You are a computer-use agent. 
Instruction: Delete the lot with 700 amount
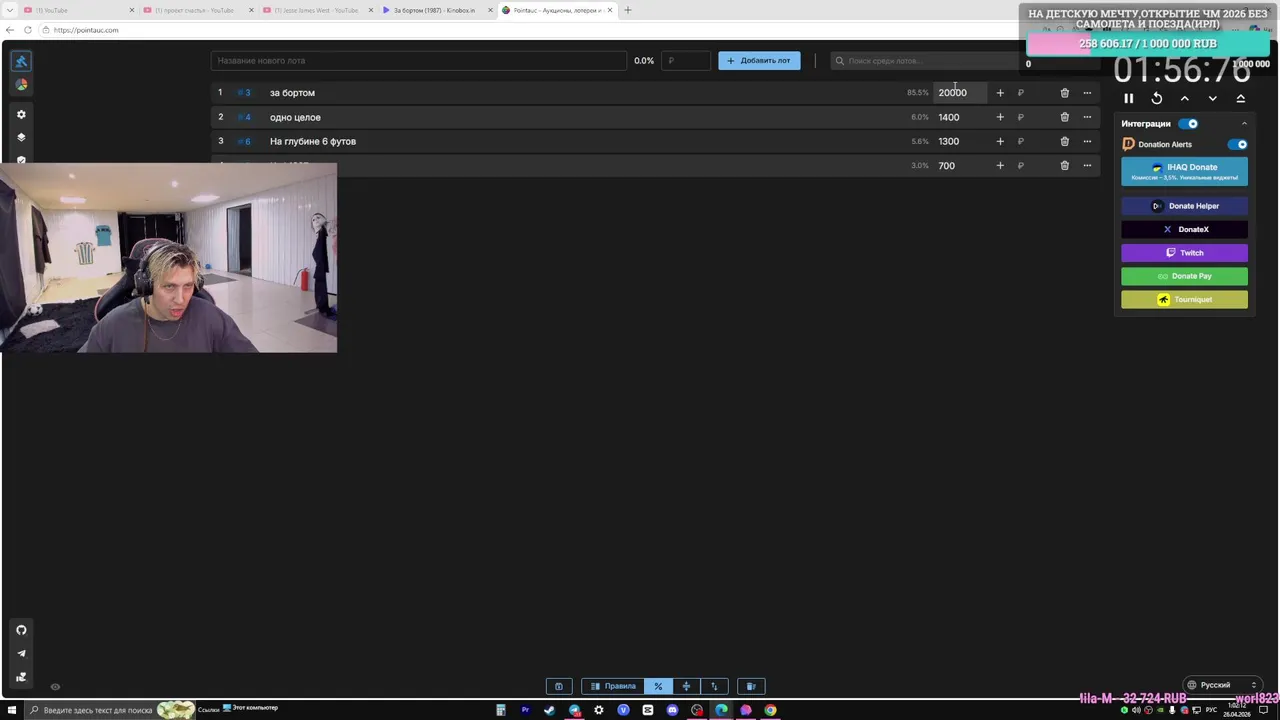[1065, 165]
